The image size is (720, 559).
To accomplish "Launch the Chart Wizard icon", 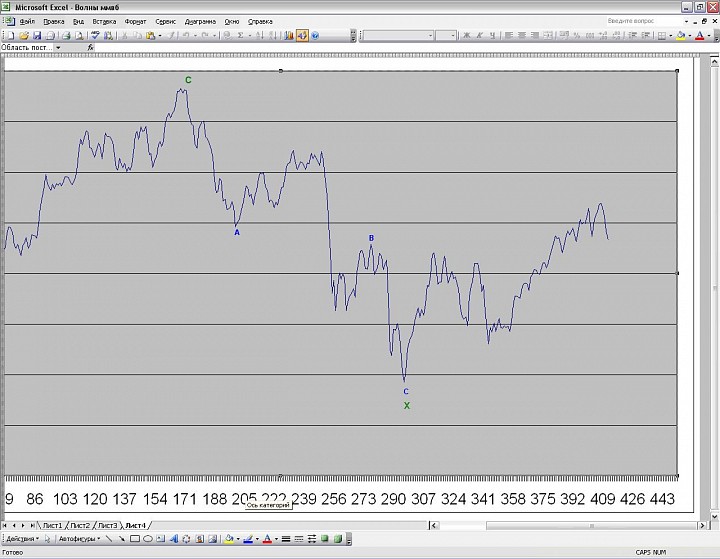I will (x=288, y=35).
